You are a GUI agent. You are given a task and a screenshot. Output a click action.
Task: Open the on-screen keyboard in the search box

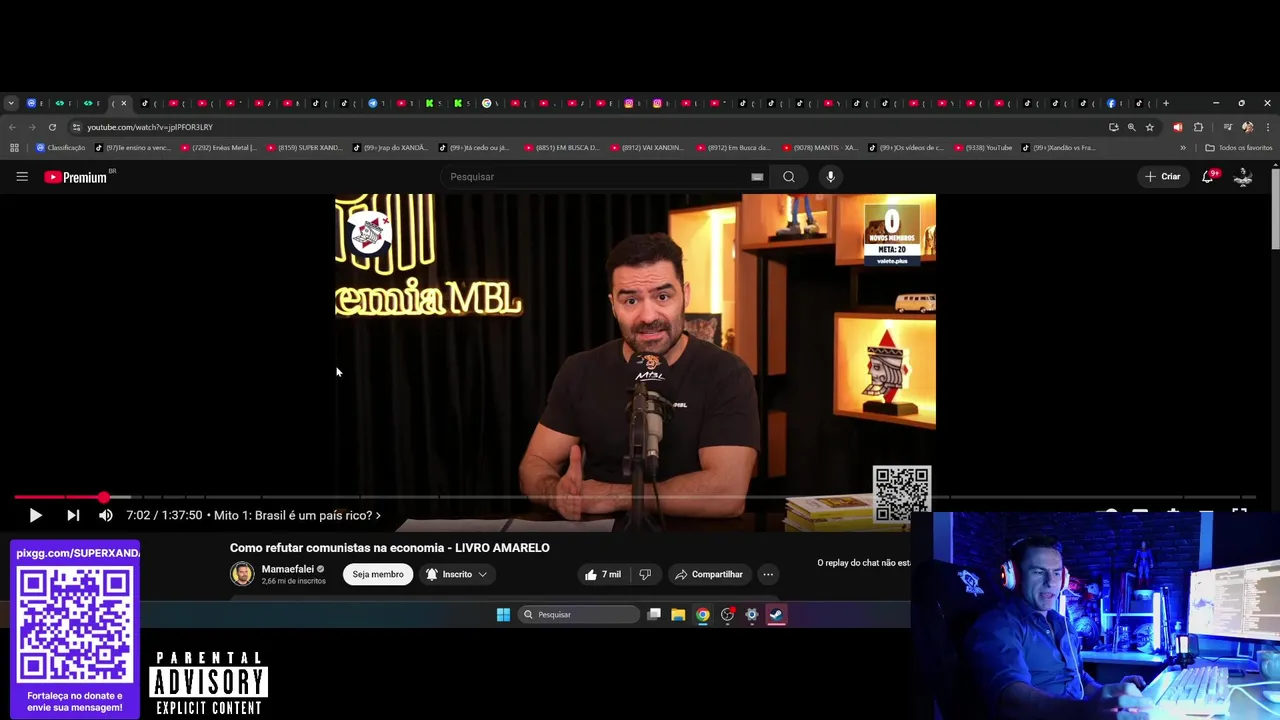point(757,177)
